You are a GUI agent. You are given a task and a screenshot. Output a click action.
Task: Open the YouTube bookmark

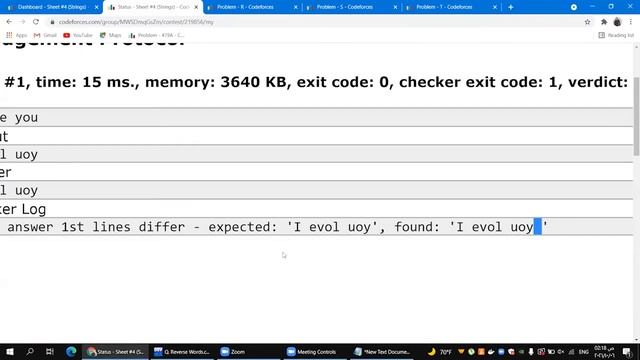(78, 35)
